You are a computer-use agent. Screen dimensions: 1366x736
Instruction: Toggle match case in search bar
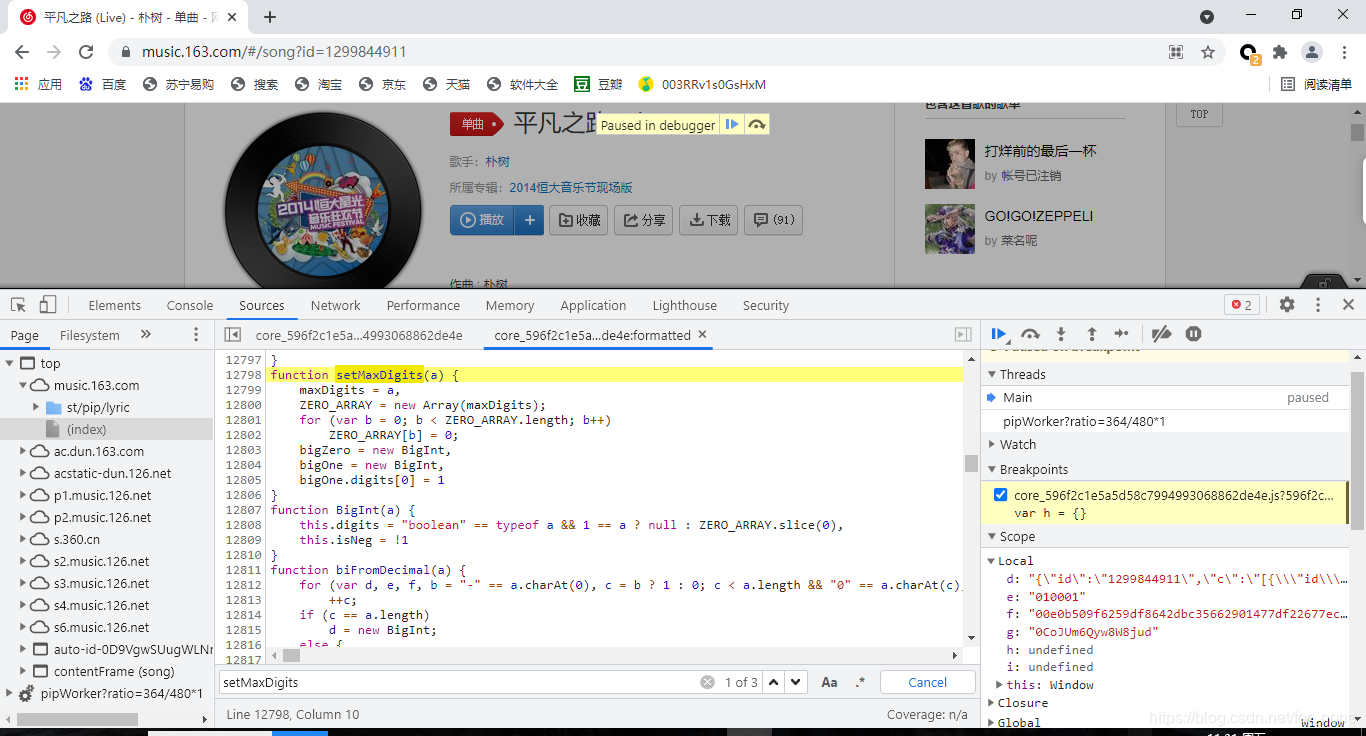(x=829, y=681)
